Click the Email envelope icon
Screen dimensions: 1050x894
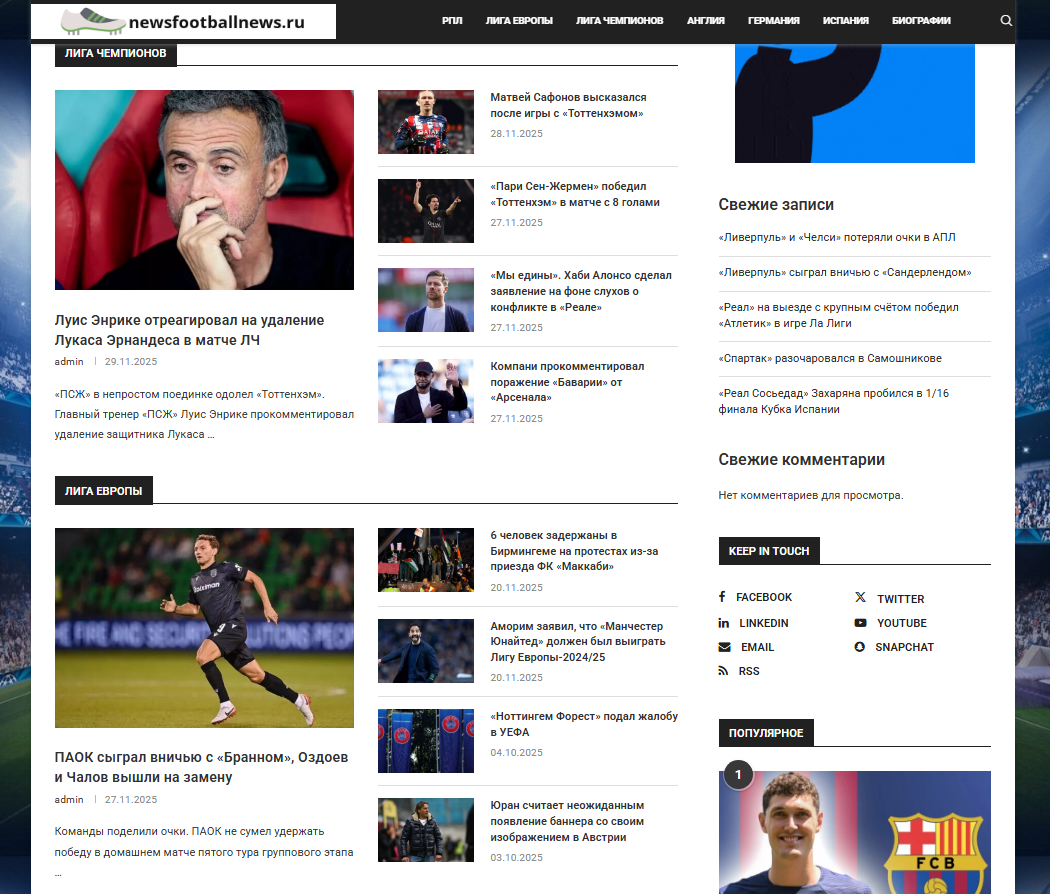[725, 647]
